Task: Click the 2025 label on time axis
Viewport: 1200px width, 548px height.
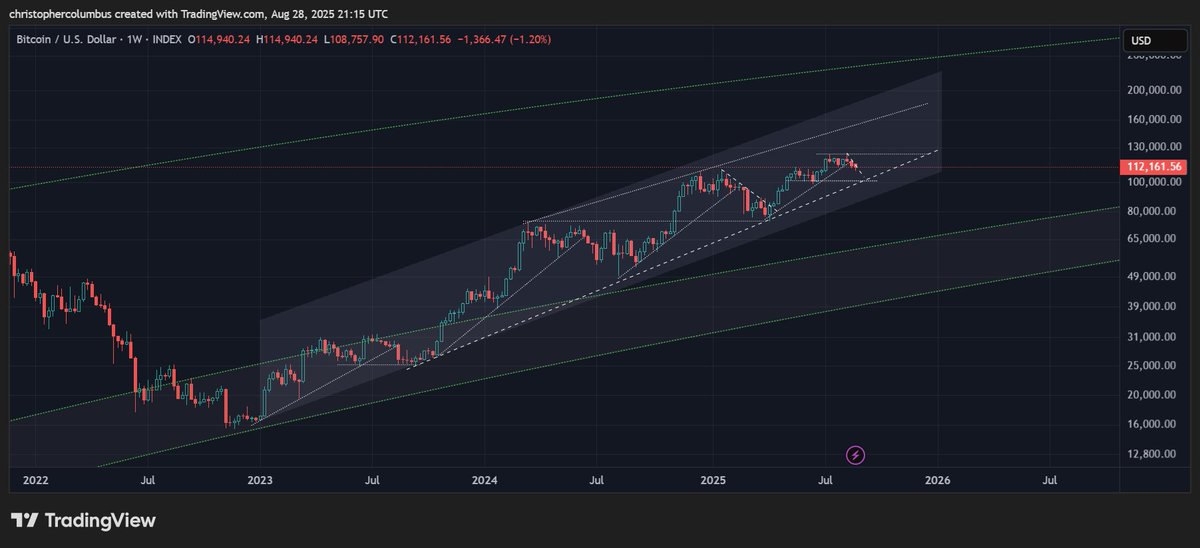Action: (712, 481)
